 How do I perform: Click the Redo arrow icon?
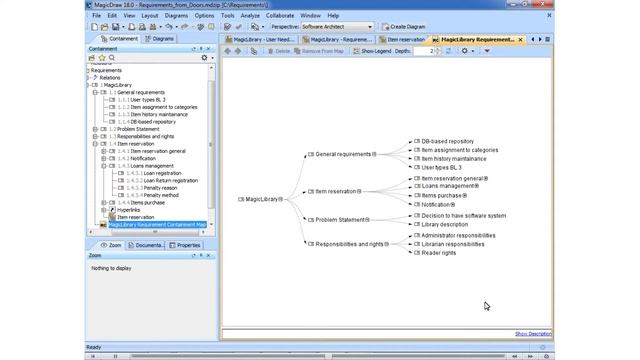tap(184, 27)
